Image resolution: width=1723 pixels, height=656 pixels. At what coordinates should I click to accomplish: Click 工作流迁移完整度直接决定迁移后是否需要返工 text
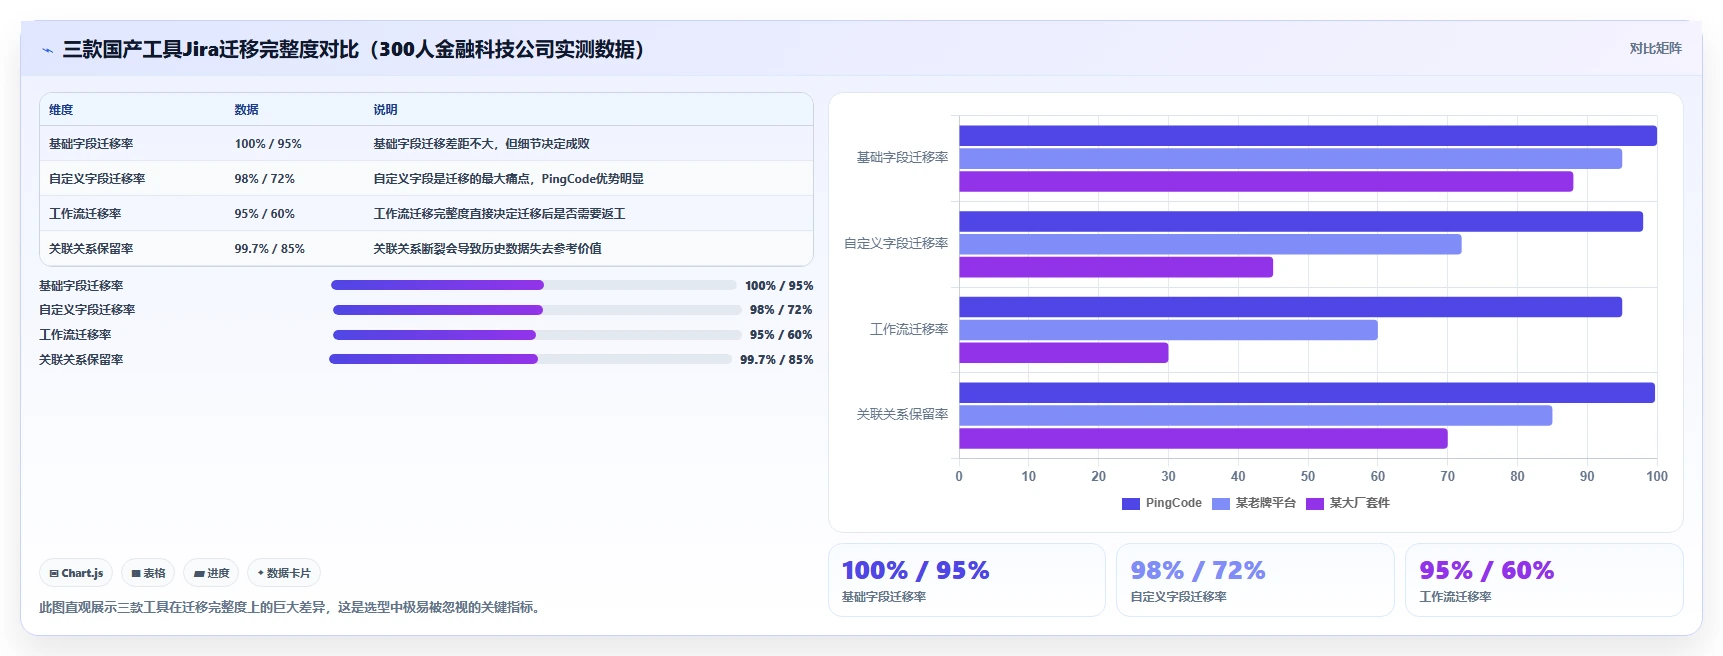[499, 214]
